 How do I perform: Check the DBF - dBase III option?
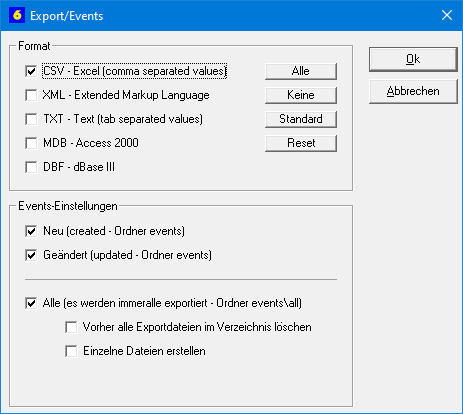[31, 167]
